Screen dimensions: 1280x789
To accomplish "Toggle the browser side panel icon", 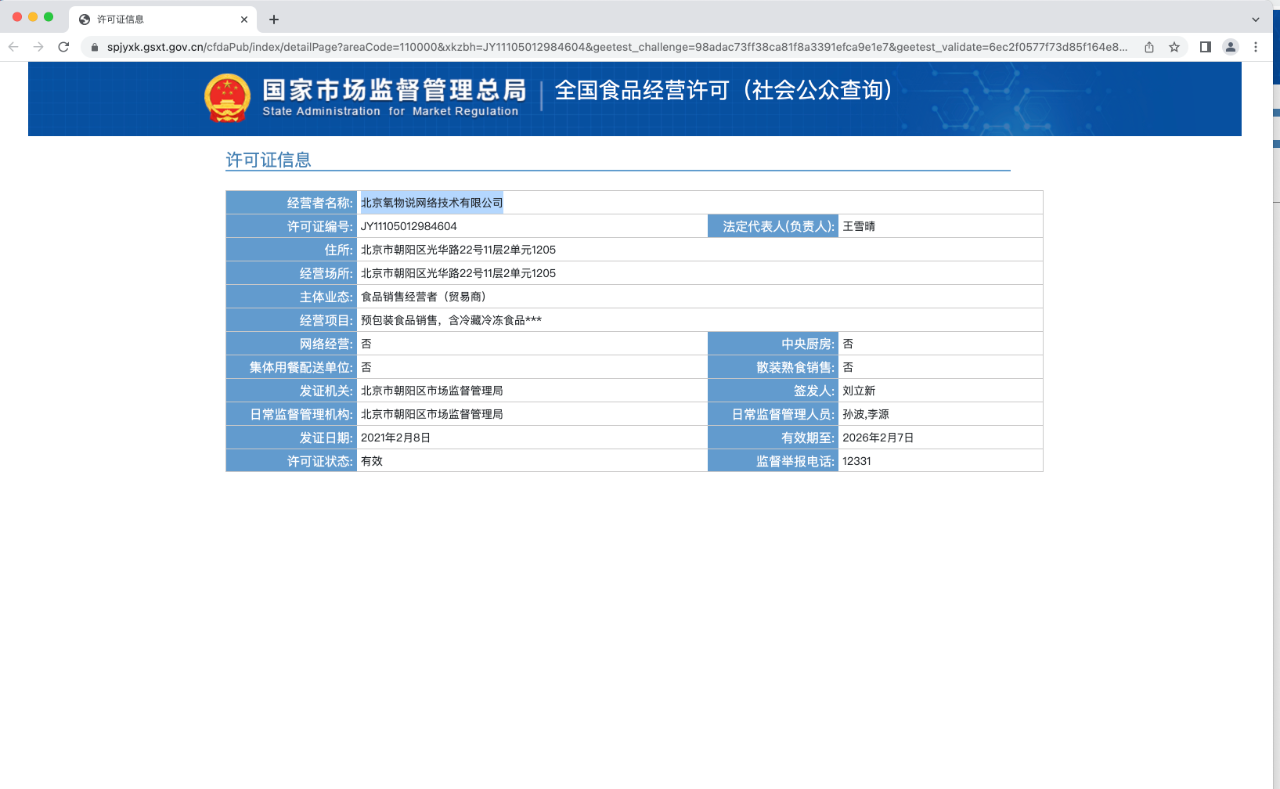I will tap(1205, 47).
